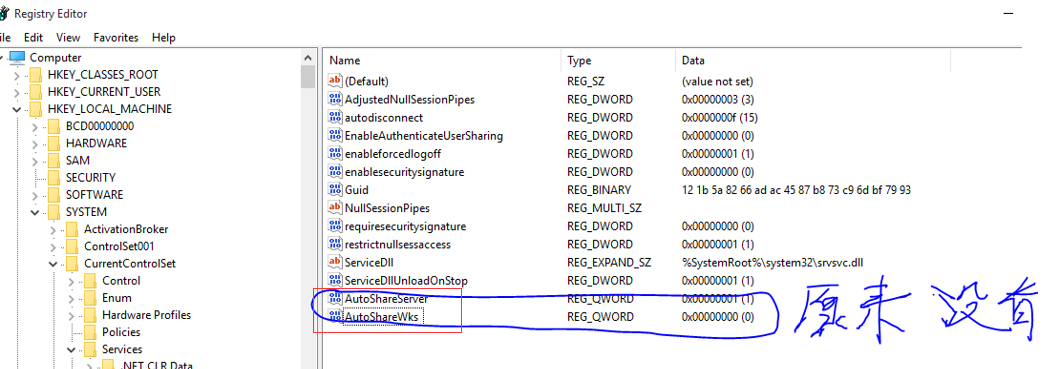The image size is (1063, 369).
Task: Collapse the HKEY_LOCAL_MACHINE key
Action: pos(16,109)
